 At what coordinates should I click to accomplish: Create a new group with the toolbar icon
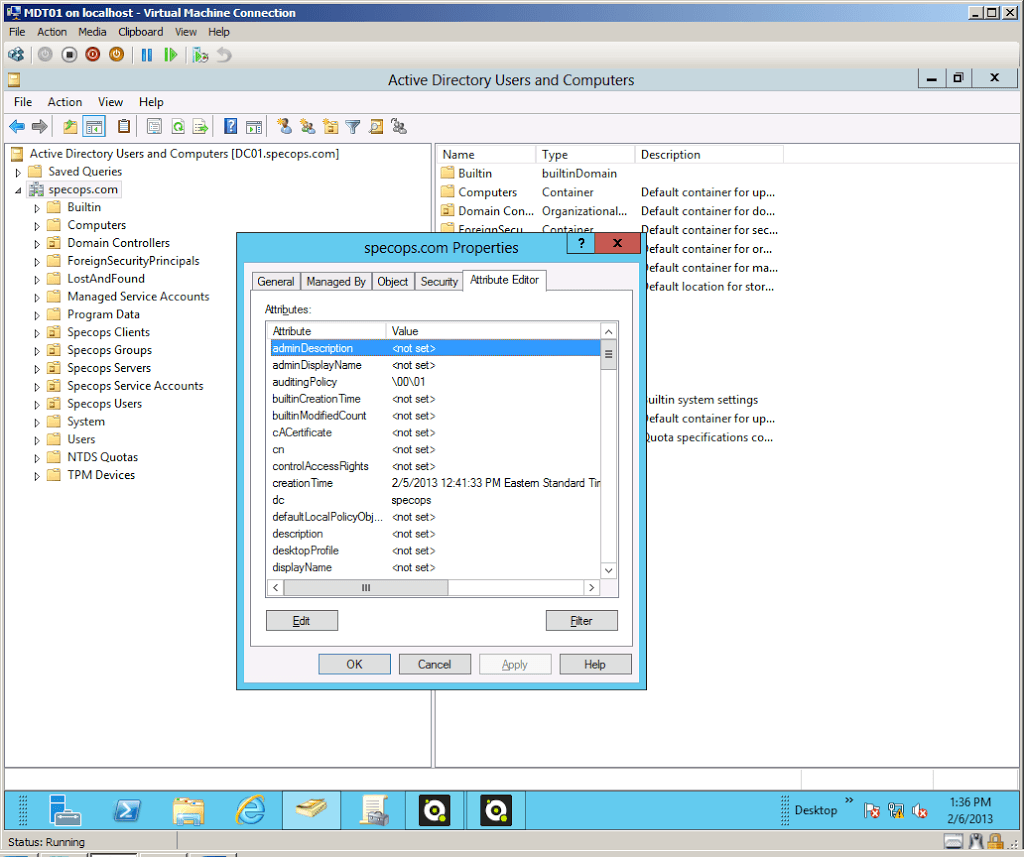click(x=307, y=126)
